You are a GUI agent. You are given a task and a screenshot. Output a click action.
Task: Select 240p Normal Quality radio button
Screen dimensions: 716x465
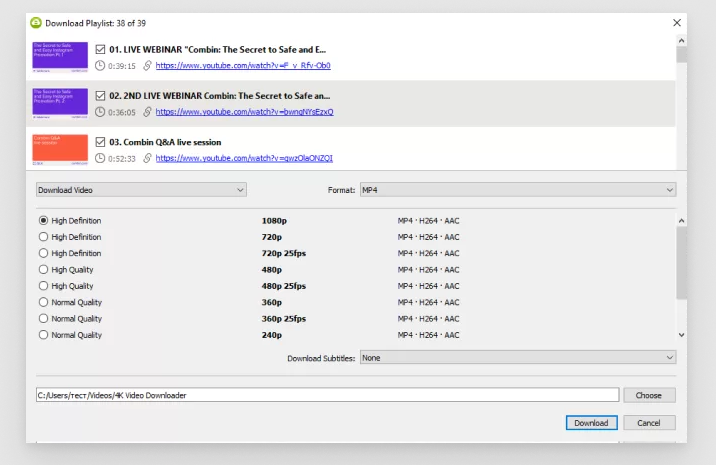click(x=43, y=335)
